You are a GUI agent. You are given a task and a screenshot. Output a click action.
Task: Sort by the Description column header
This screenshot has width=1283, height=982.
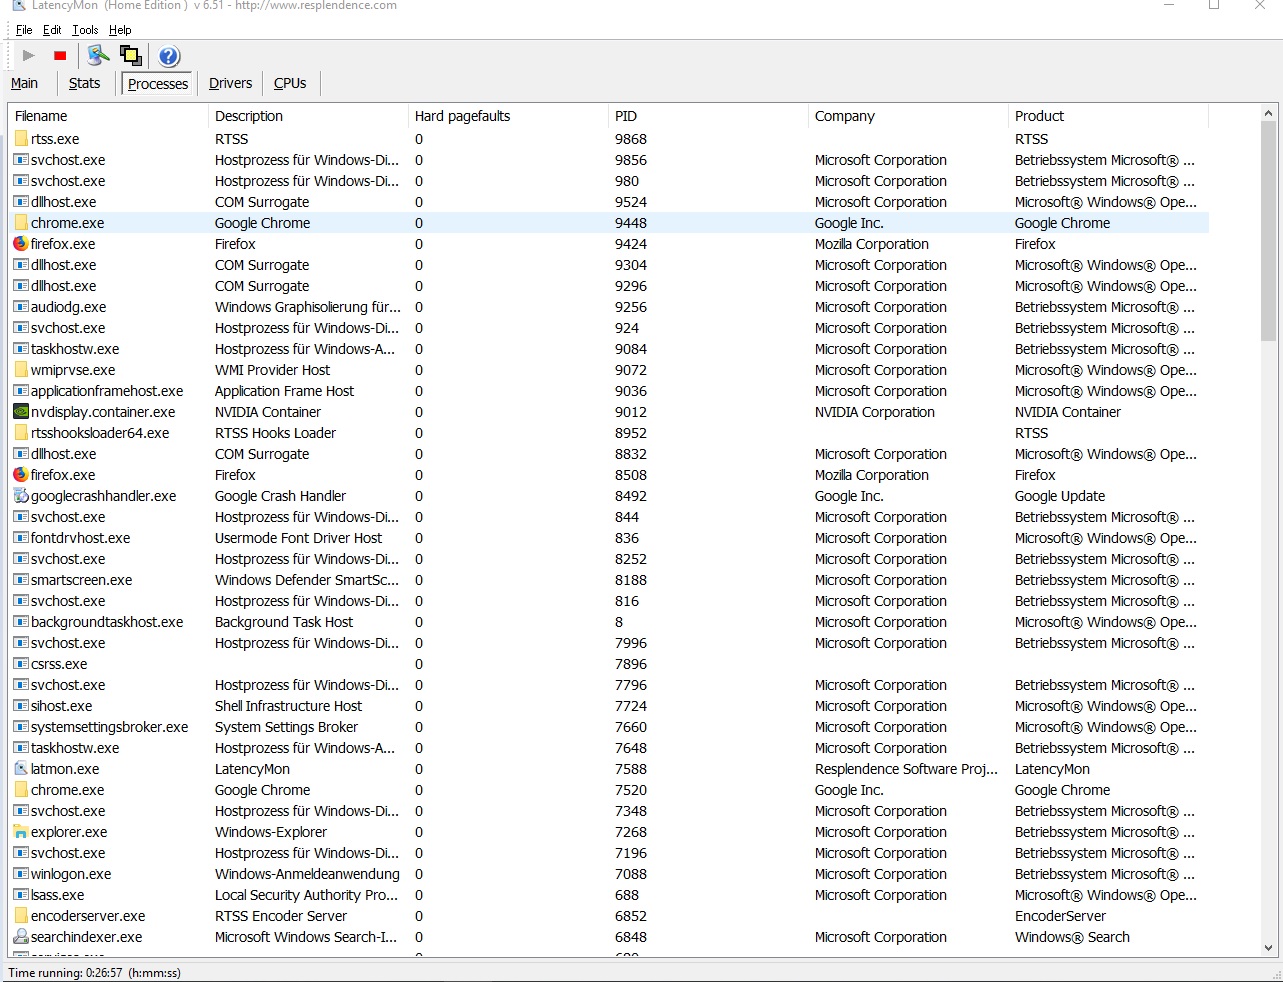click(308, 116)
